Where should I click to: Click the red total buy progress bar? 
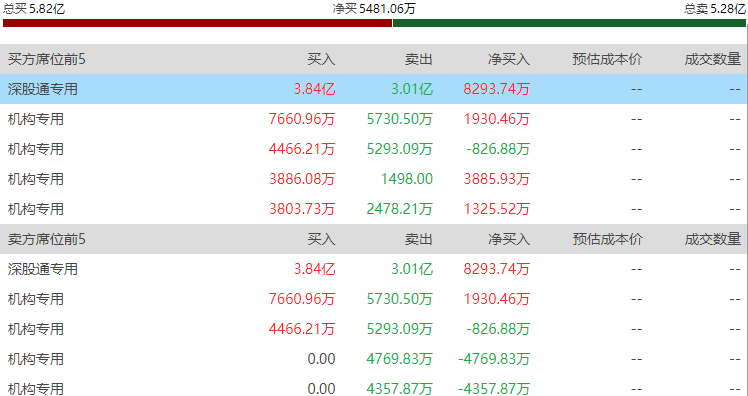click(197, 23)
